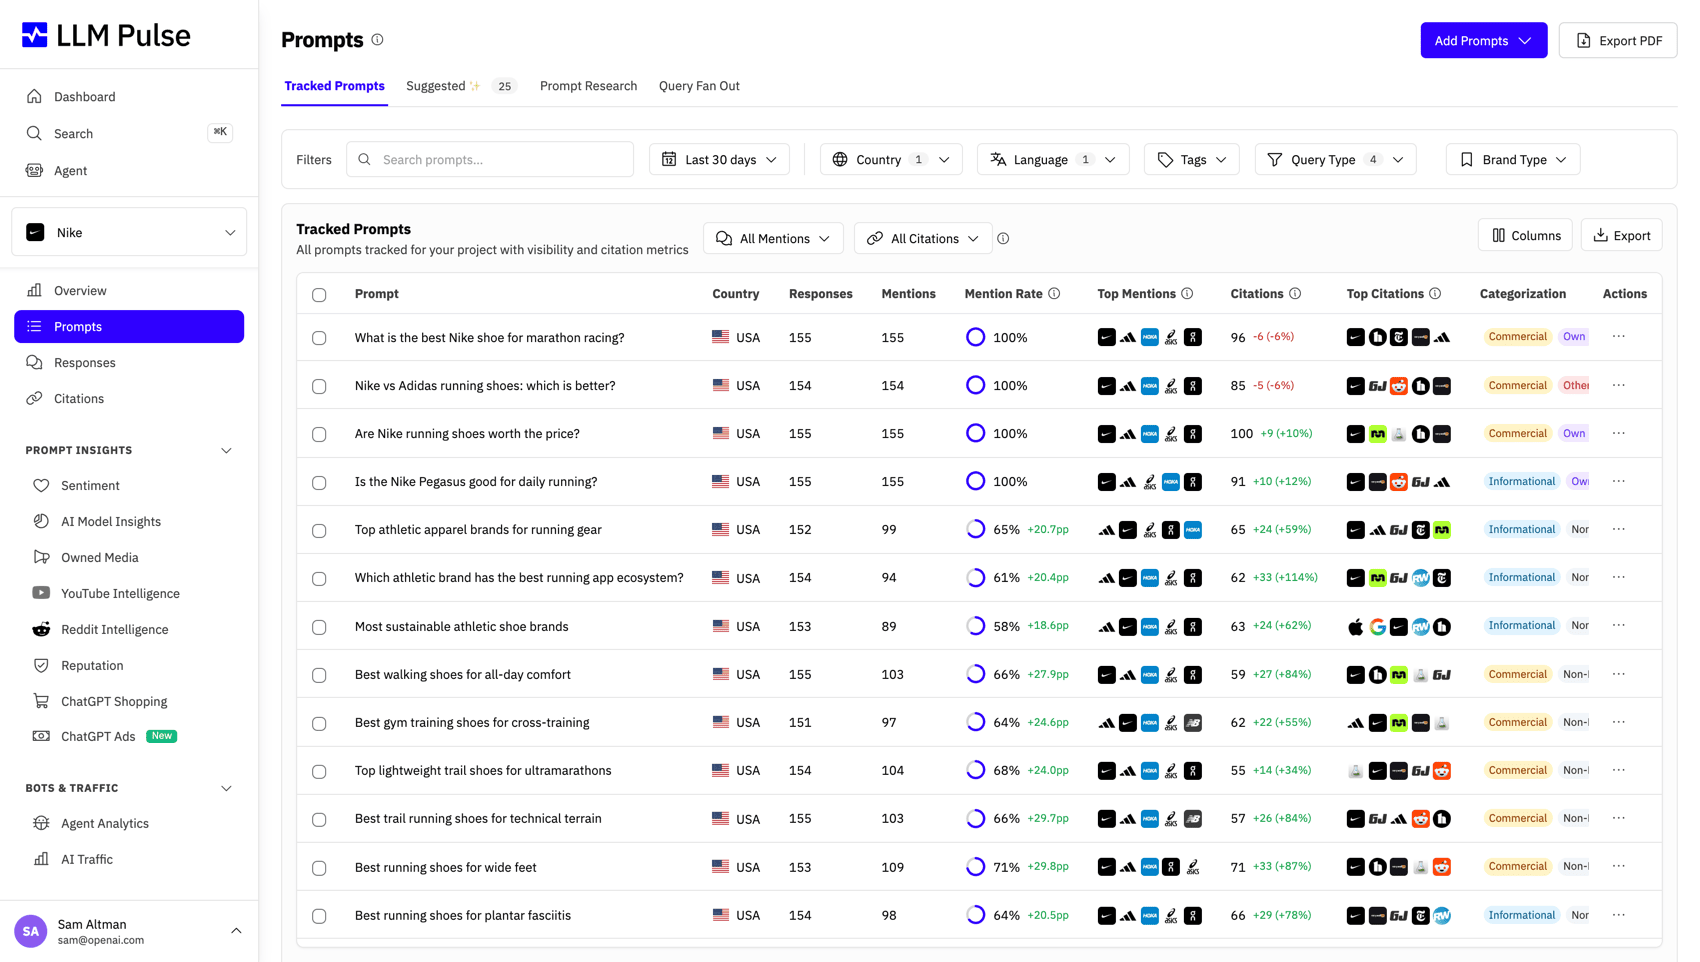Open the Language filter dropdown
Viewport: 1700px width, 962px height.
tap(1053, 159)
